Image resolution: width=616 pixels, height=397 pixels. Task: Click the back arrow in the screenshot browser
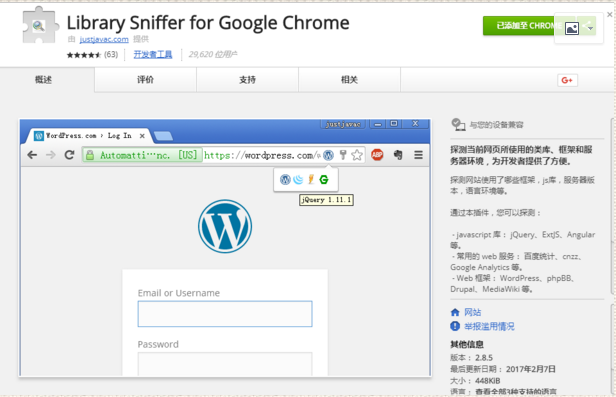point(32,155)
